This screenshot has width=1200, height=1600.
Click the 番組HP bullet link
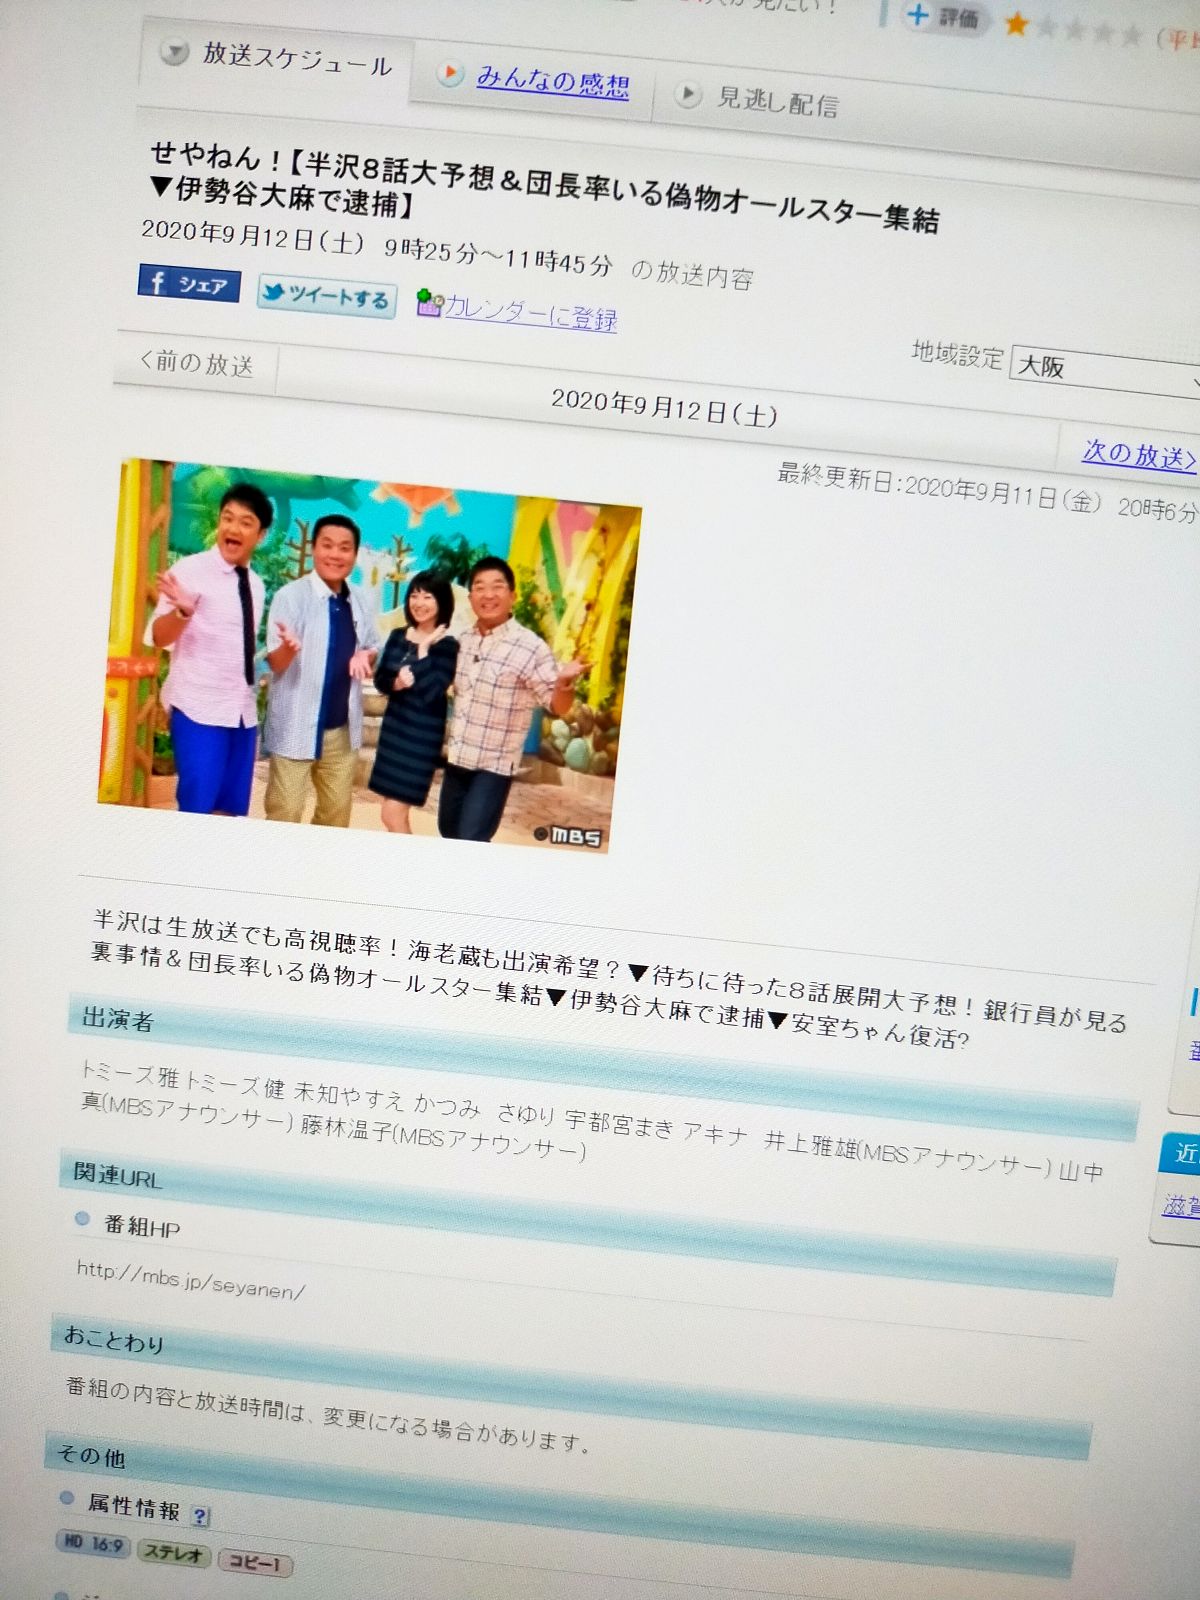141,1226
